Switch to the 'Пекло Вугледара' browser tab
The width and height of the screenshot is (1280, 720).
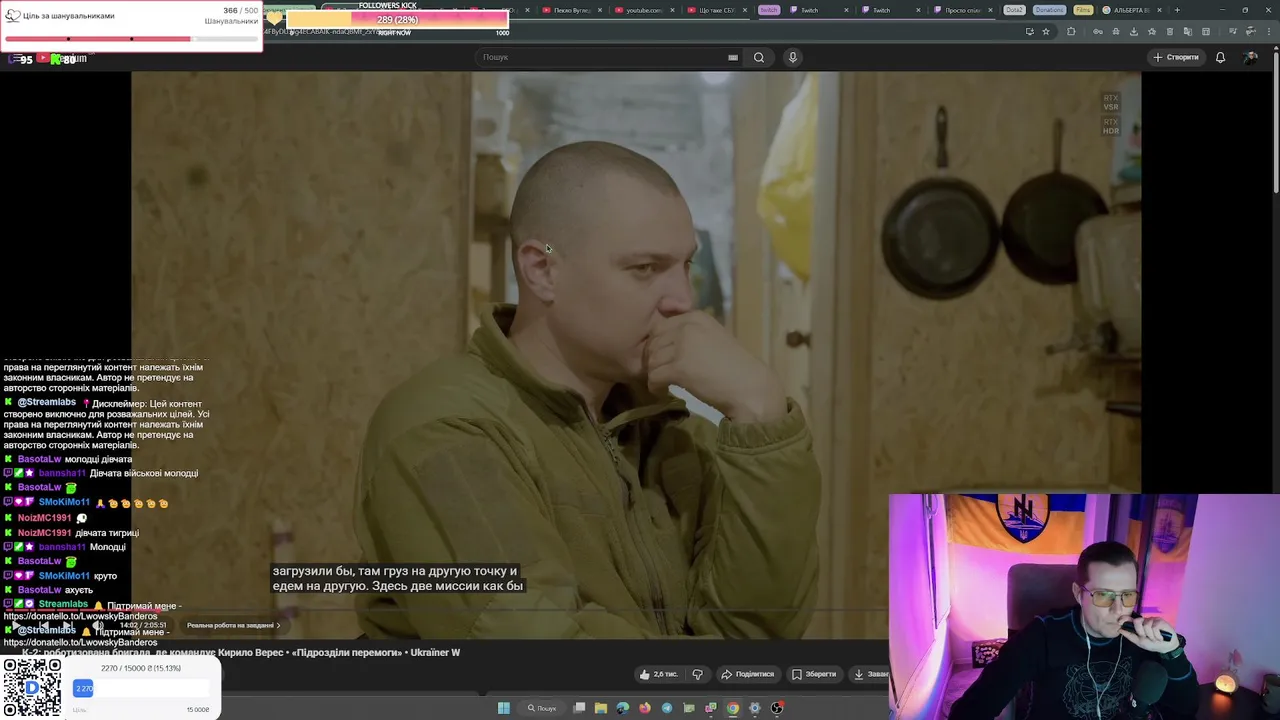[574, 10]
